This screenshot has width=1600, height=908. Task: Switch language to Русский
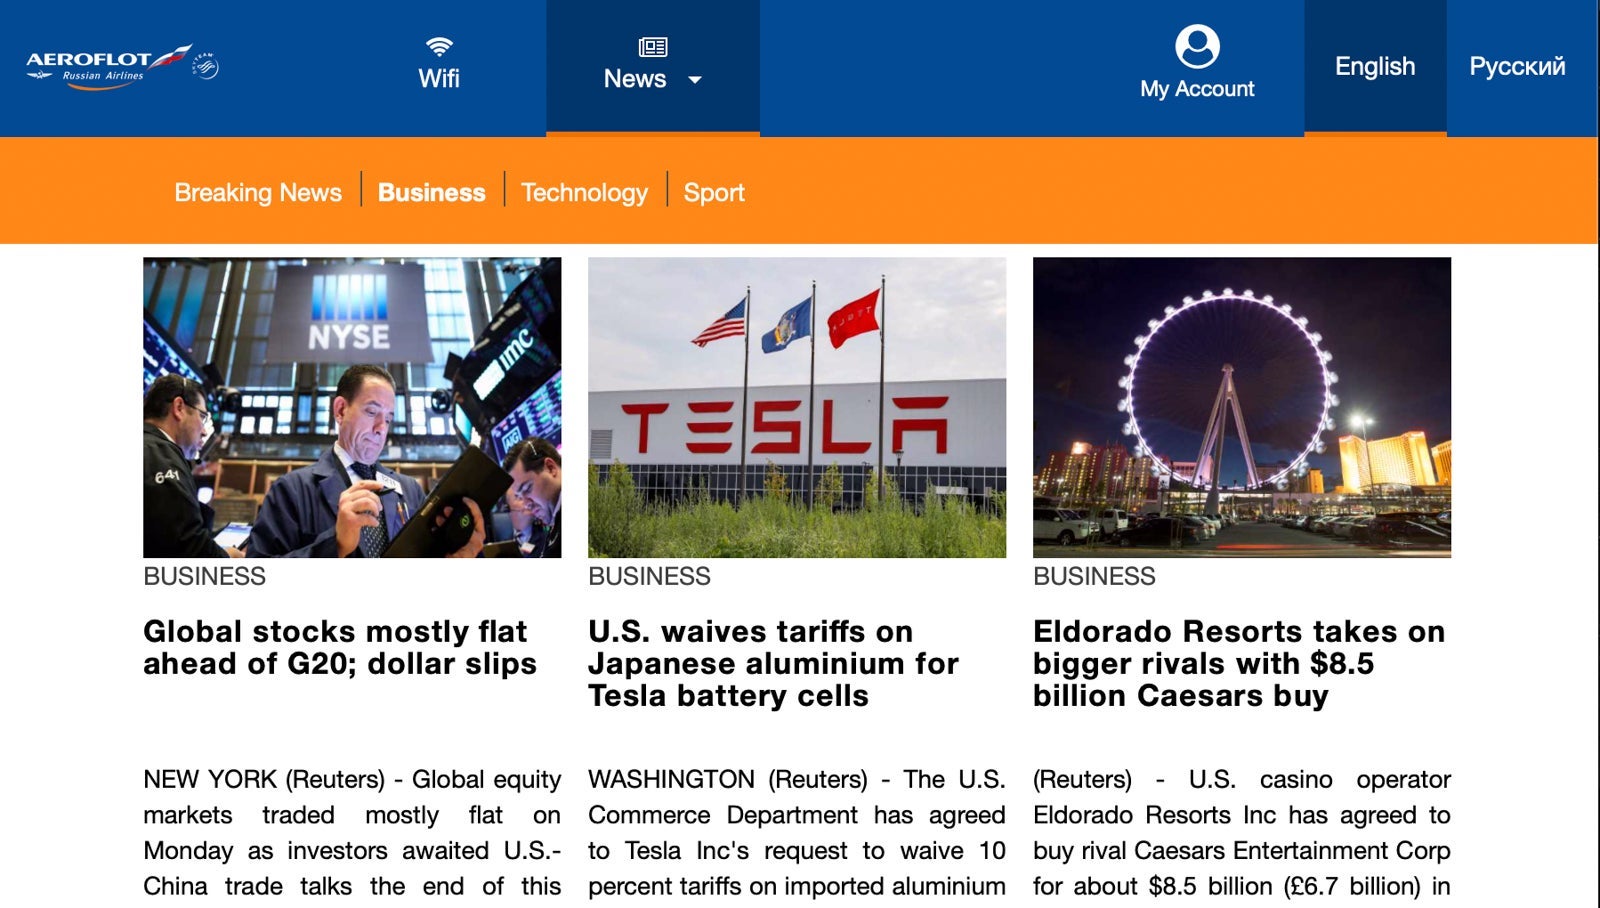click(1517, 67)
